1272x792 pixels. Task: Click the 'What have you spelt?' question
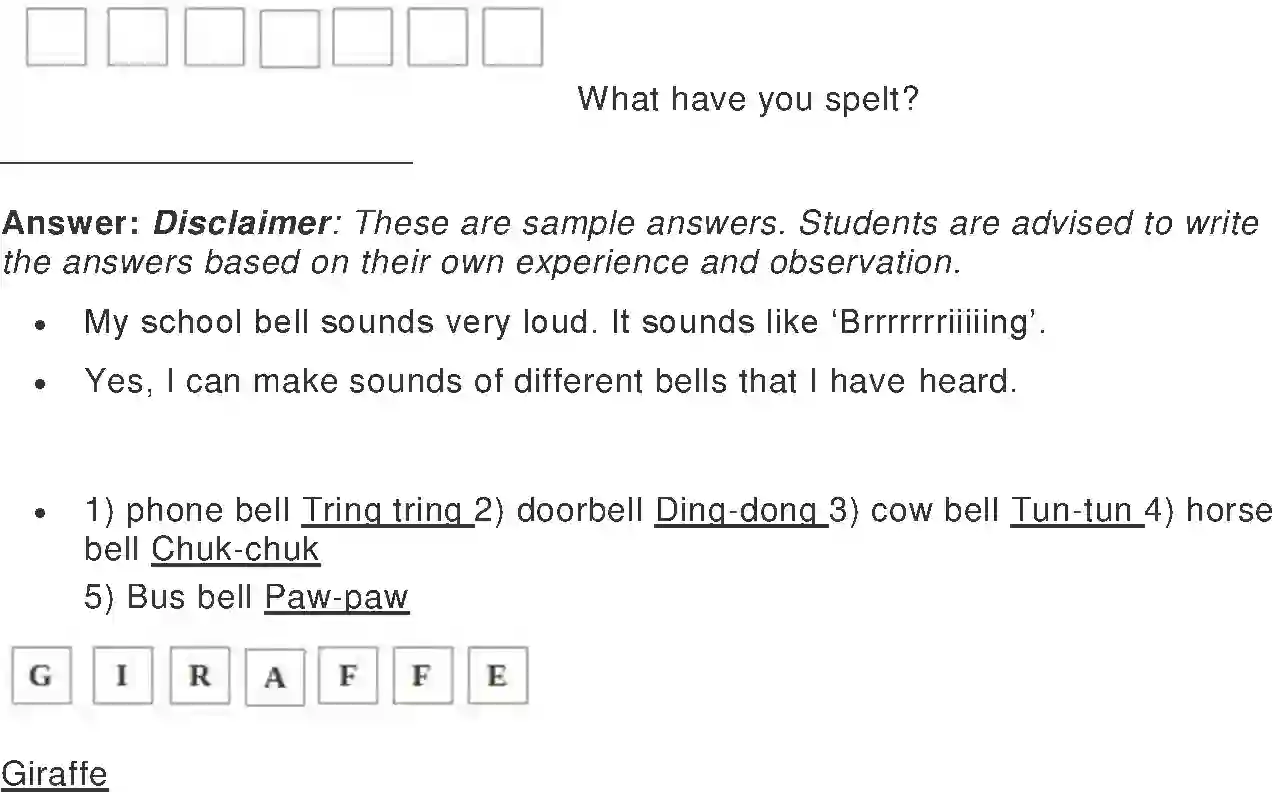coord(747,99)
